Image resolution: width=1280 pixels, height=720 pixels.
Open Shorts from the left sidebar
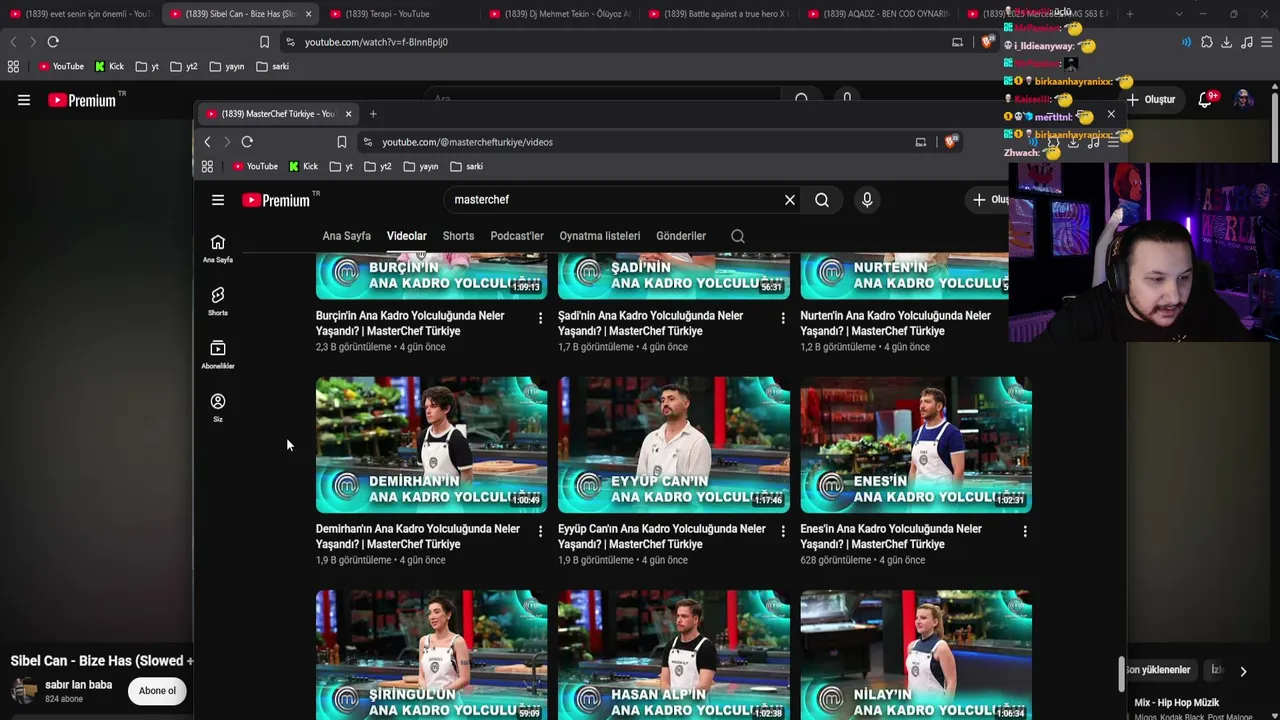218,302
